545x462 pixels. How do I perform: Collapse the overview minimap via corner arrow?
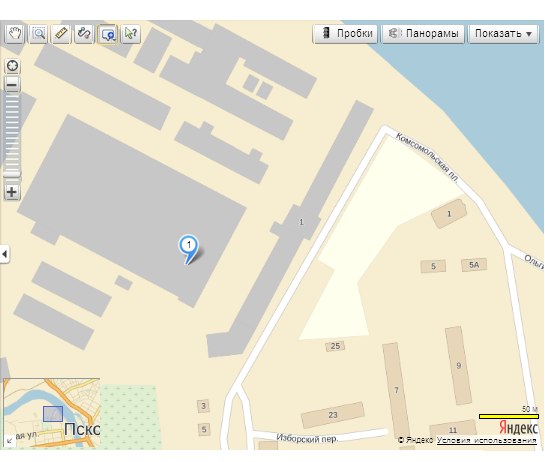(9, 441)
